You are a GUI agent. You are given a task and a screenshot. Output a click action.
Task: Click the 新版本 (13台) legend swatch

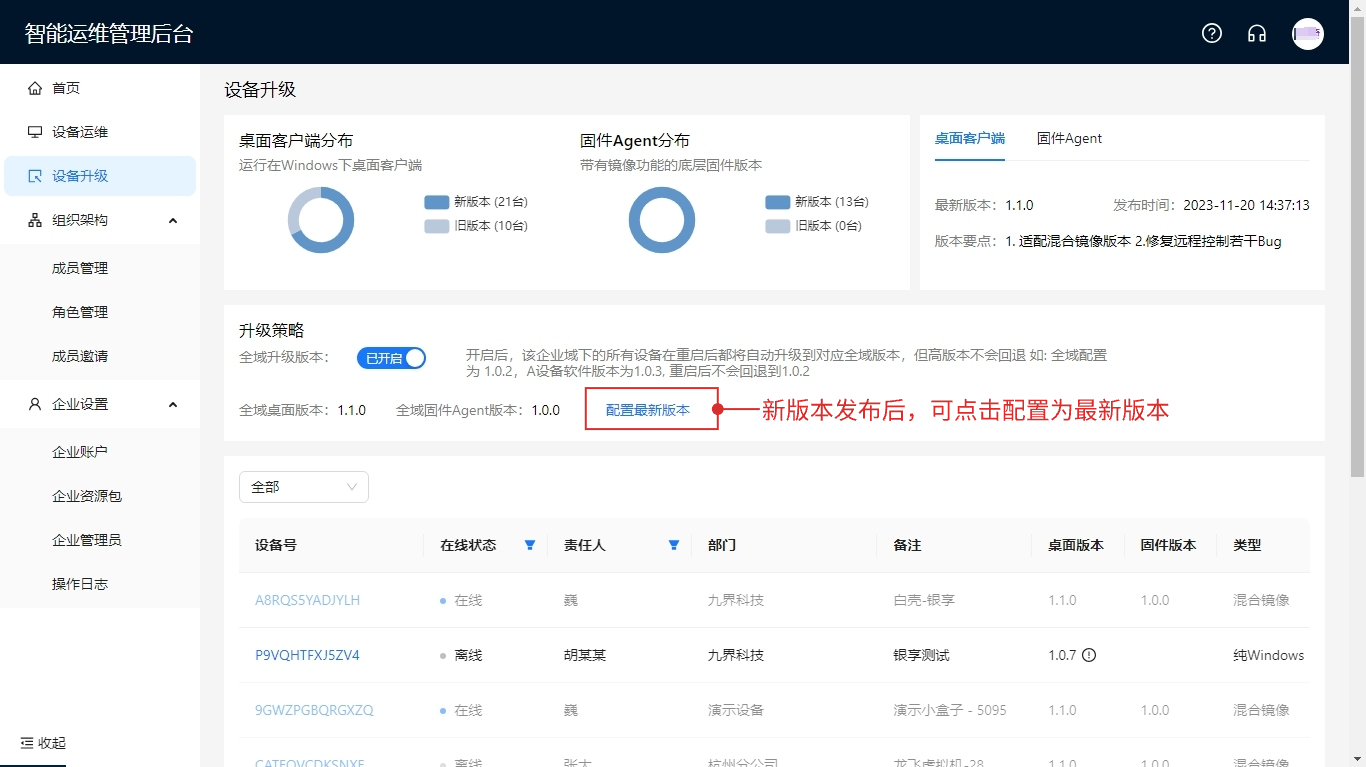tap(778, 202)
